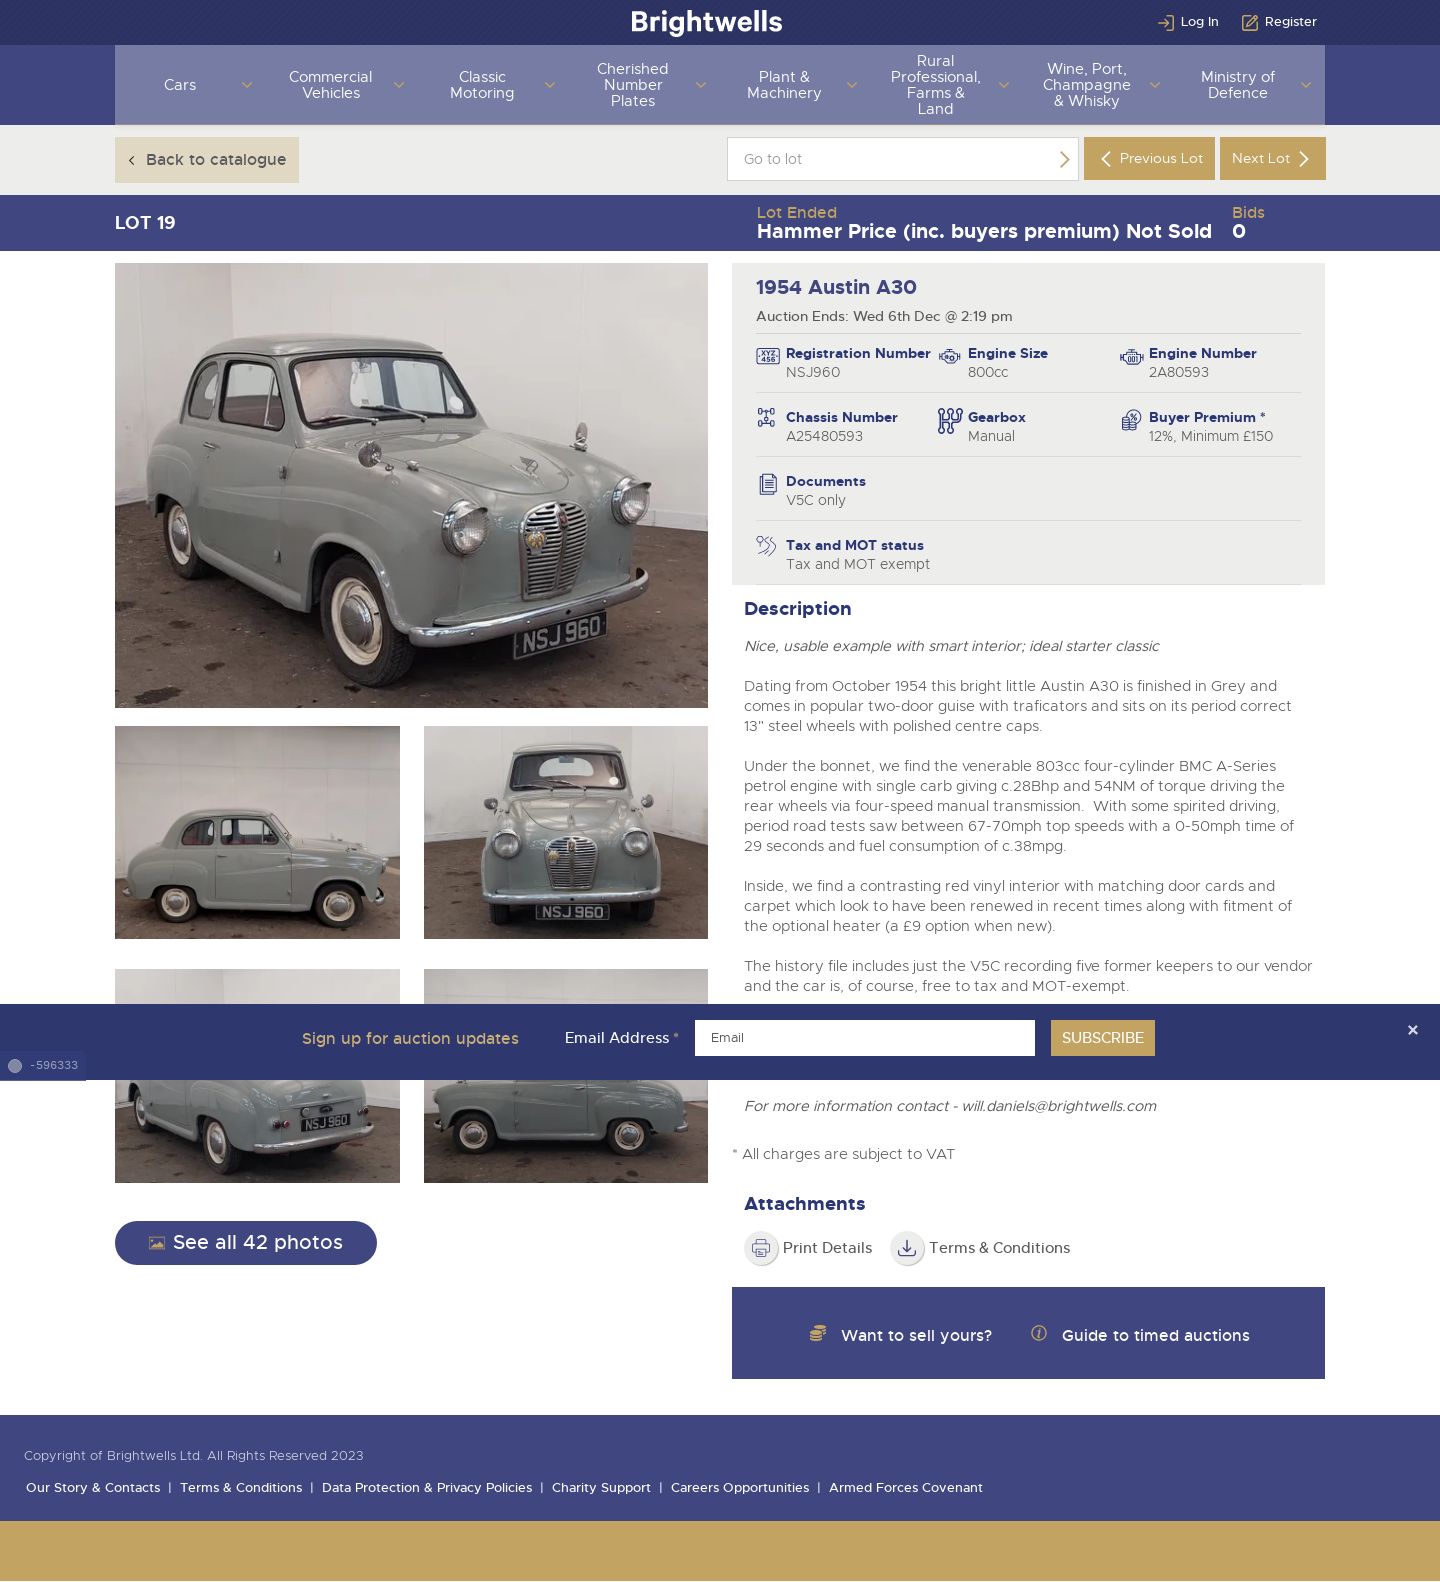Go back to catalogue
This screenshot has width=1440, height=1582.
pyautogui.click(x=207, y=160)
